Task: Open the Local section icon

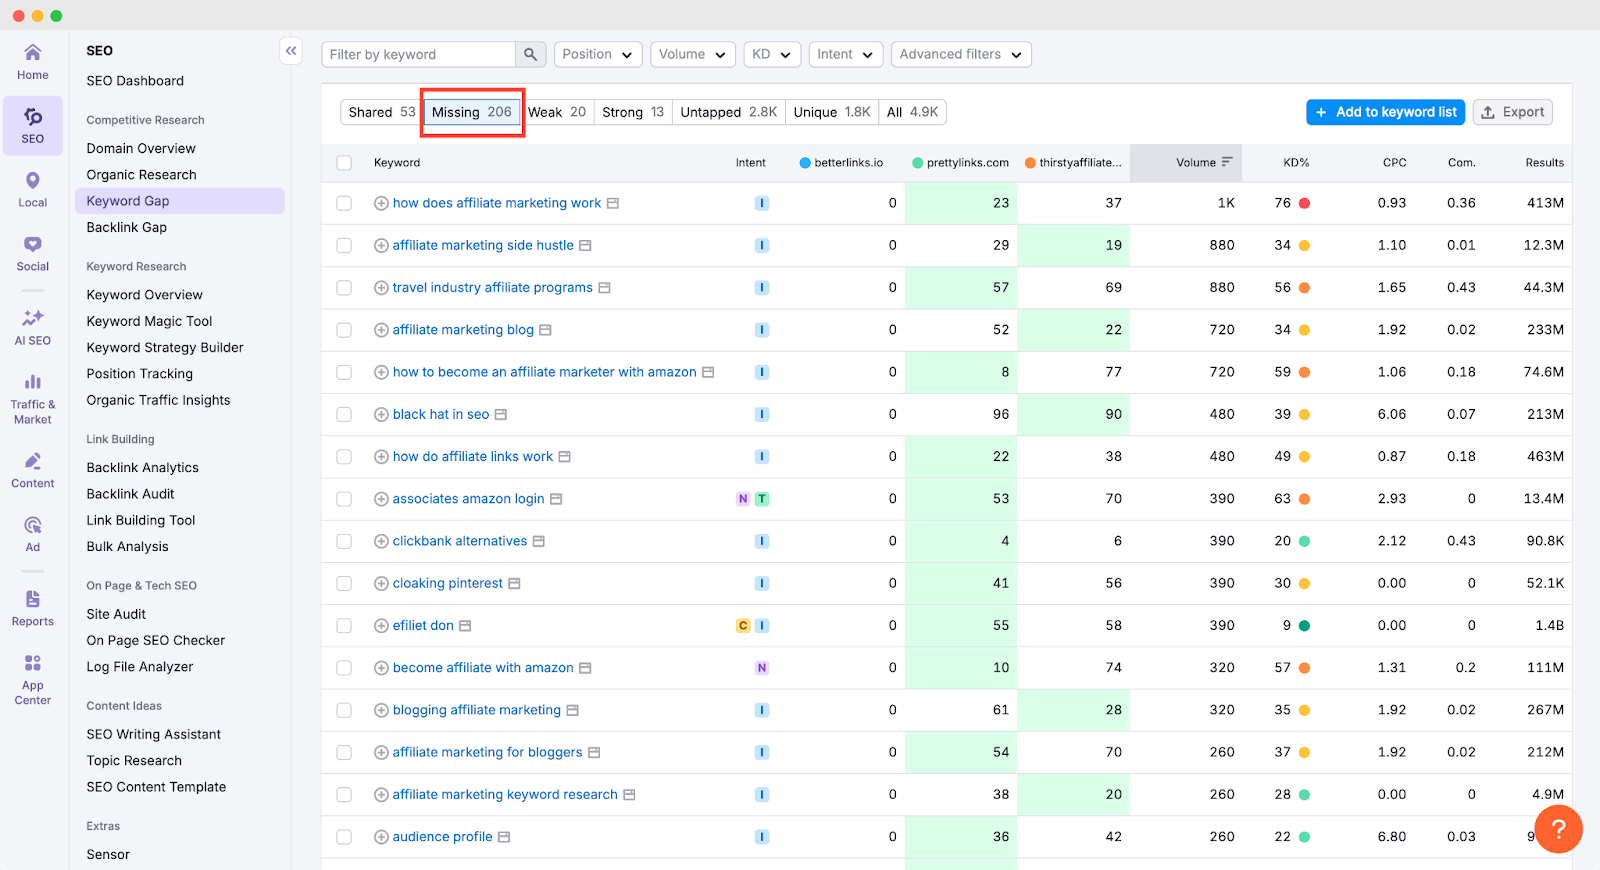Action: pyautogui.click(x=32, y=188)
